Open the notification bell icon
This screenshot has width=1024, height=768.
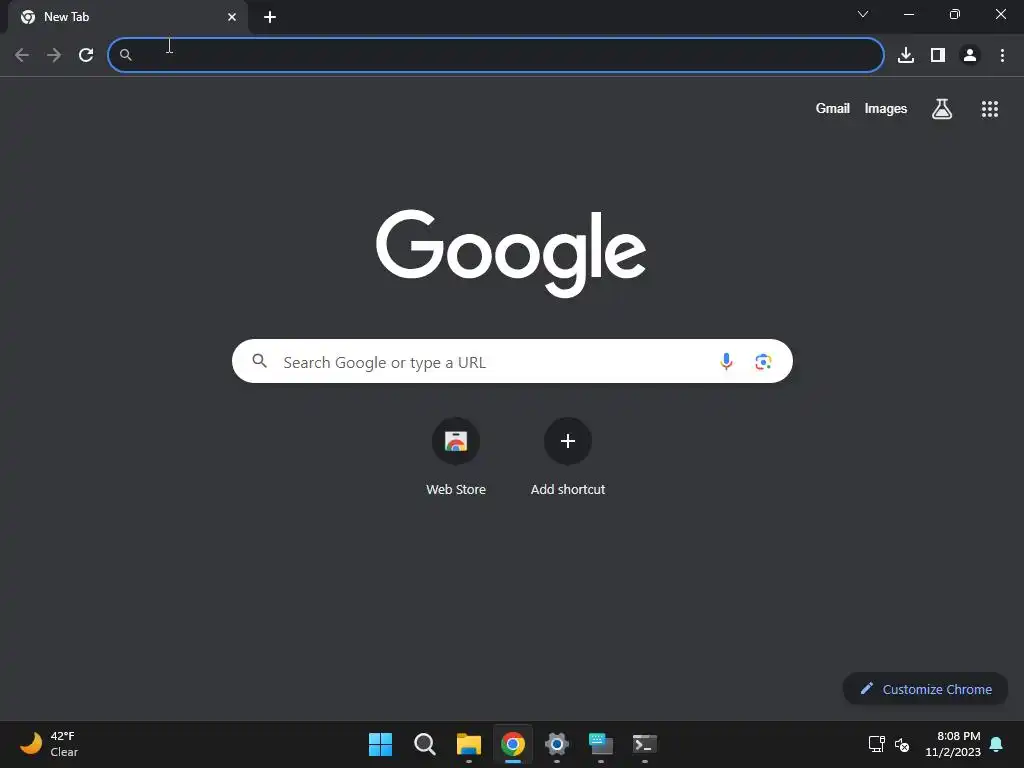coord(996,744)
